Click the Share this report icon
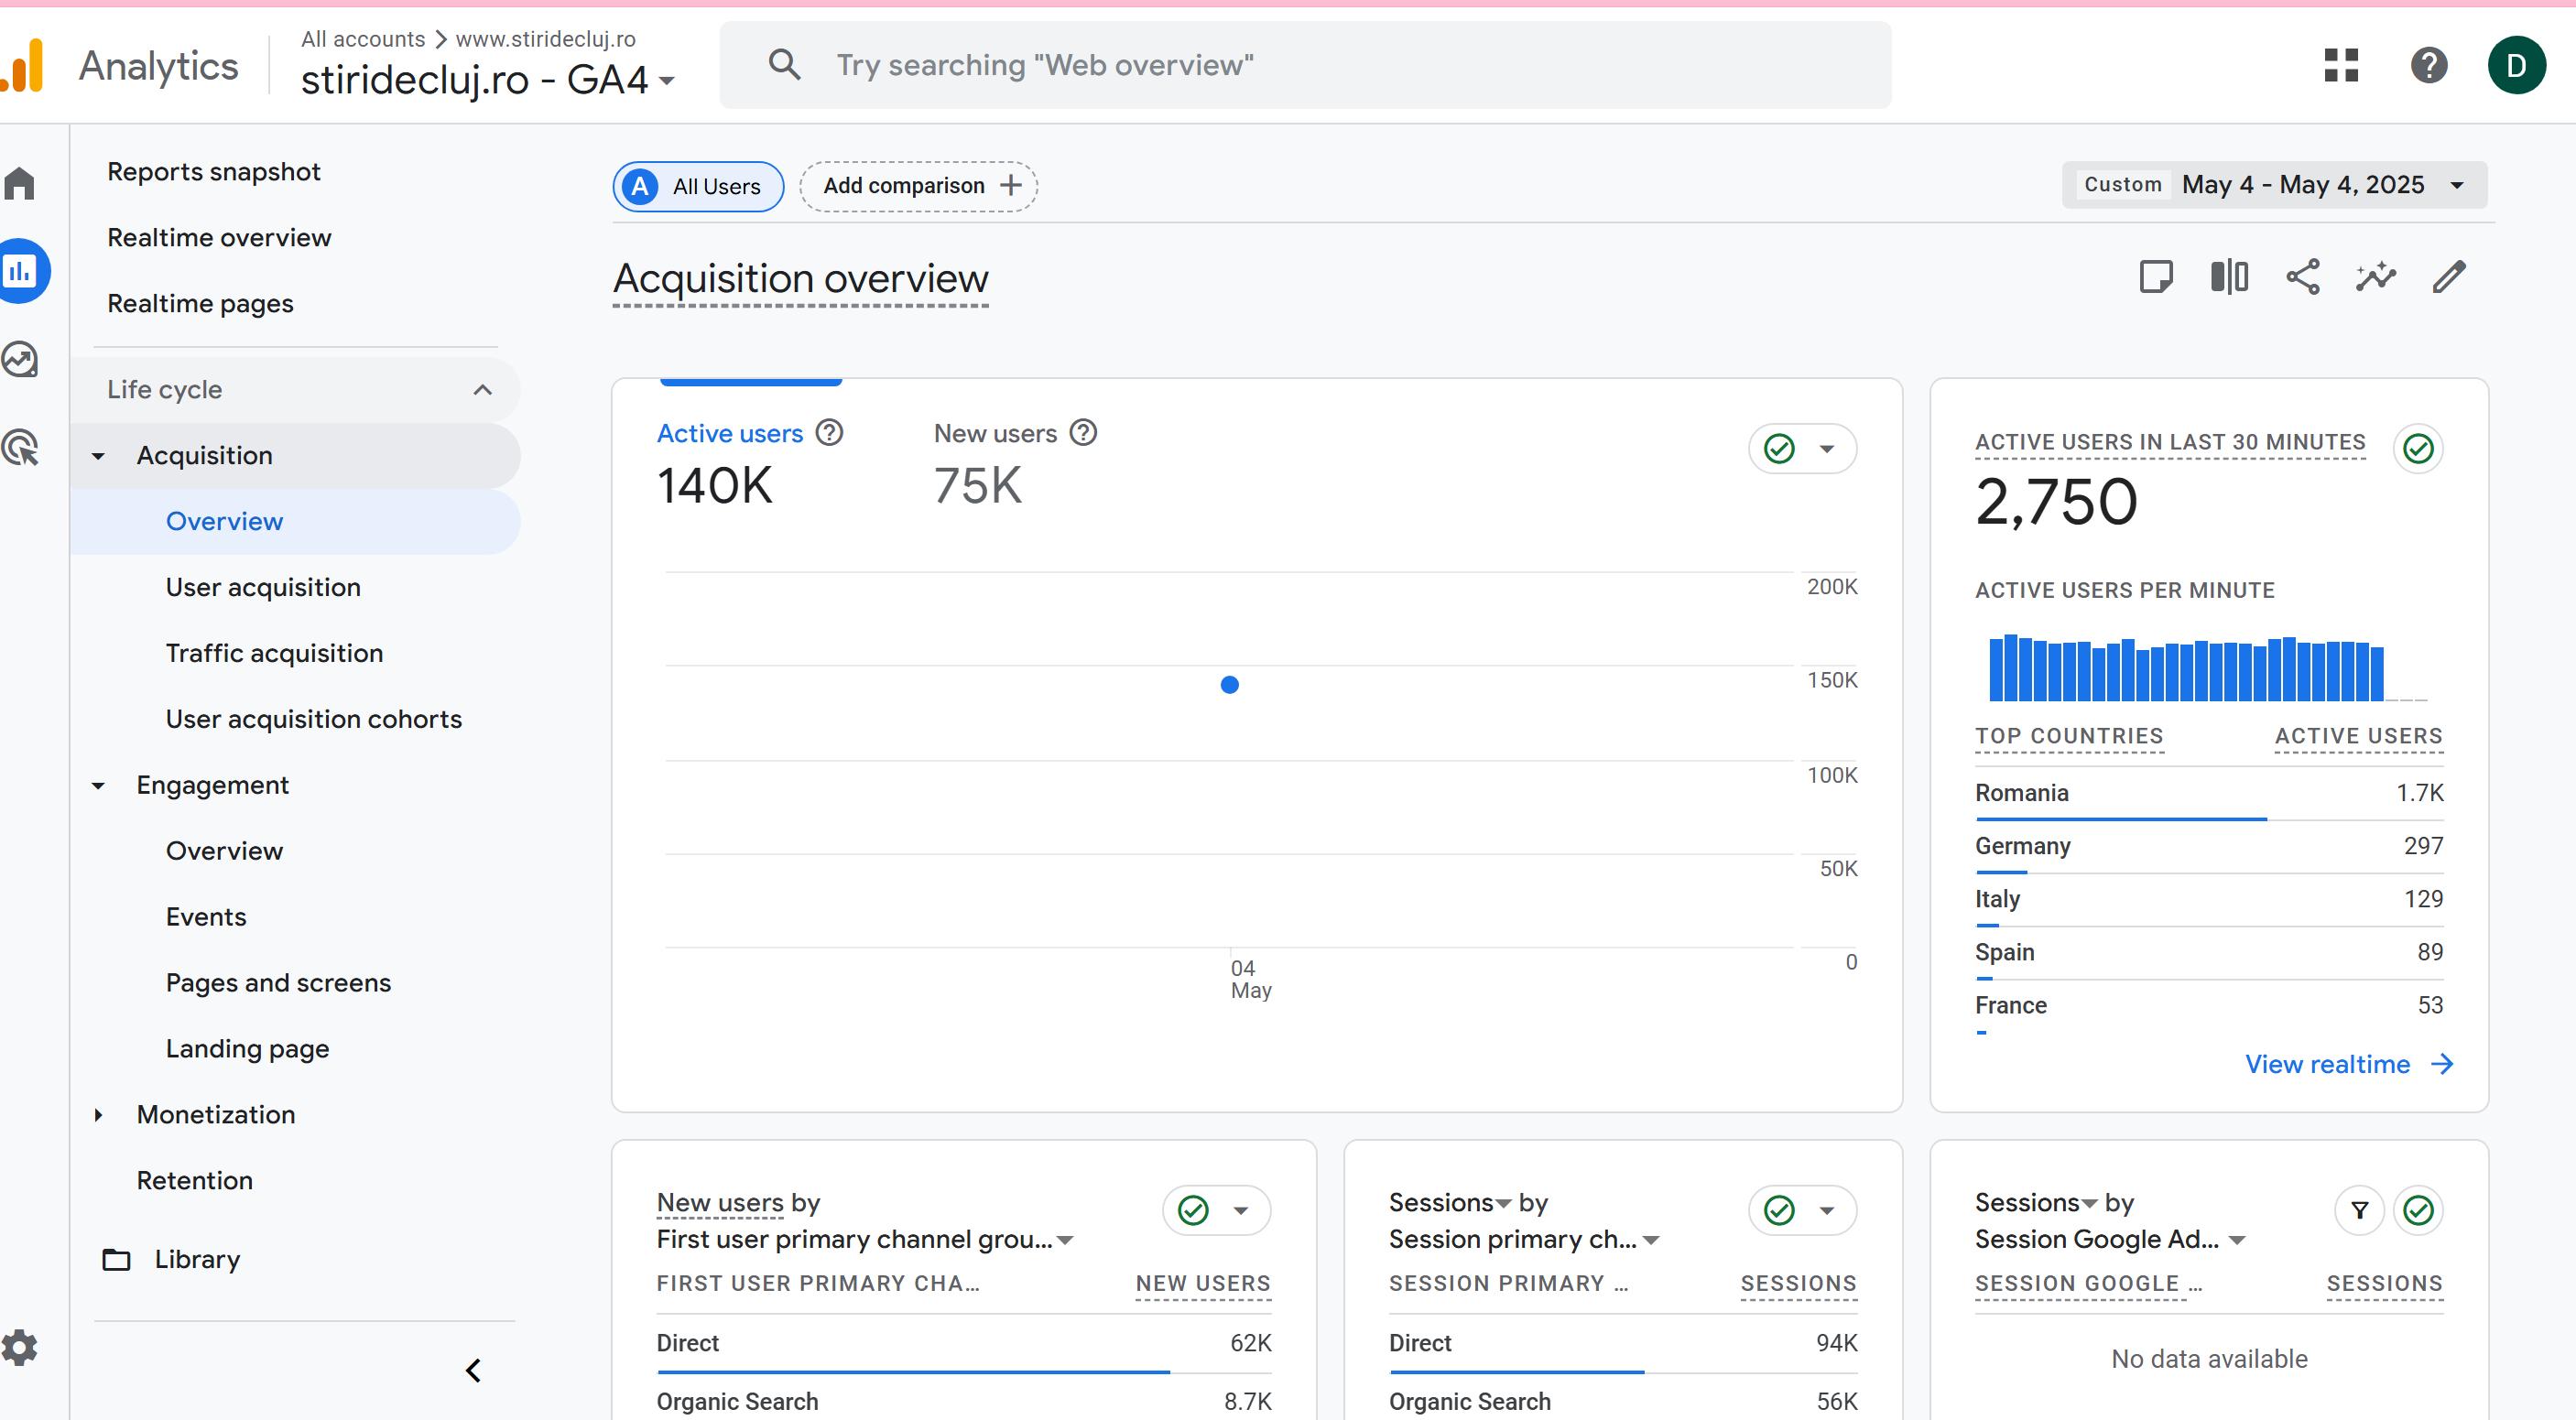This screenshot has height=1420, width=2576. [2302, 277]
